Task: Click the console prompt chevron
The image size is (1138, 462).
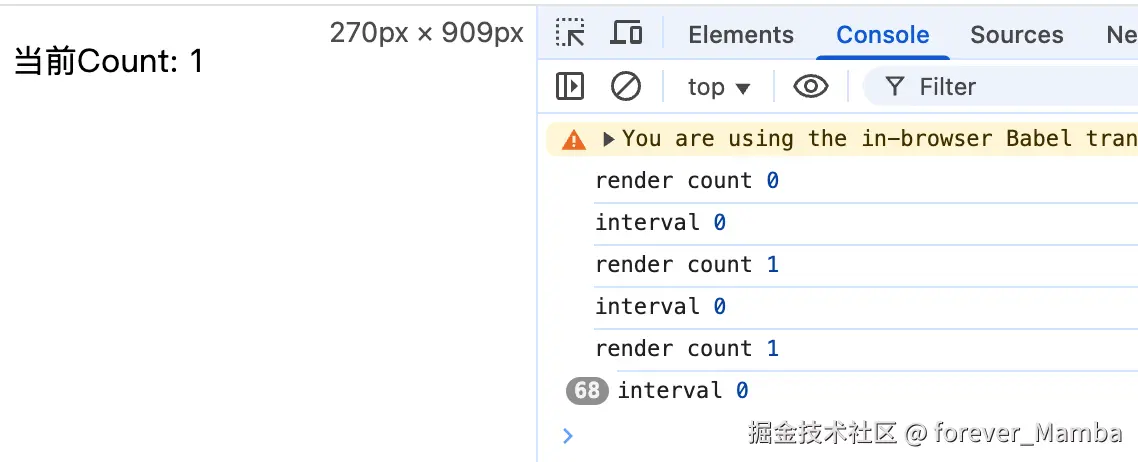Action: tap(568, 435)
